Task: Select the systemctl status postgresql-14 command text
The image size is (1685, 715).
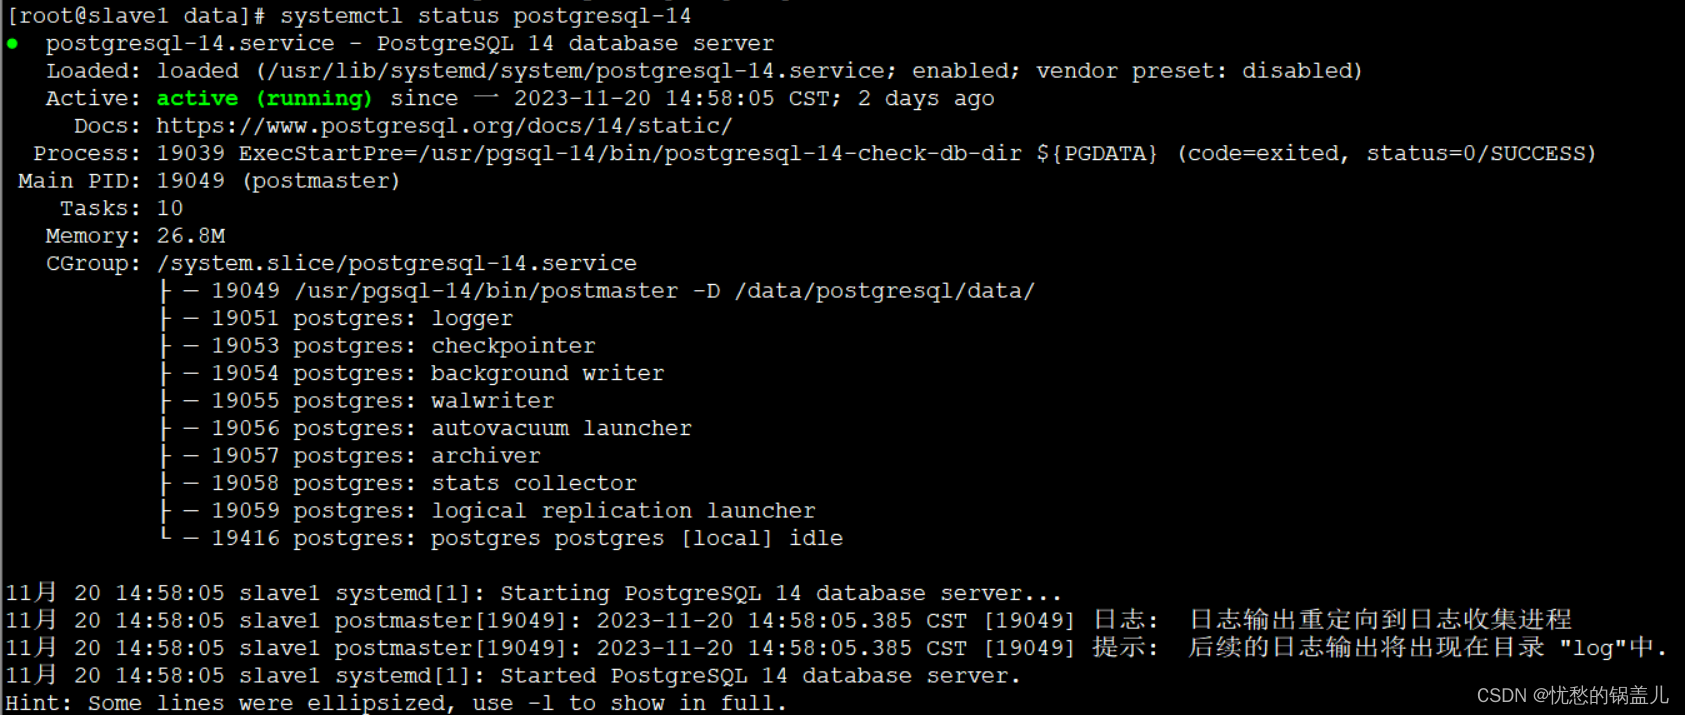Action: coord(485,16)
